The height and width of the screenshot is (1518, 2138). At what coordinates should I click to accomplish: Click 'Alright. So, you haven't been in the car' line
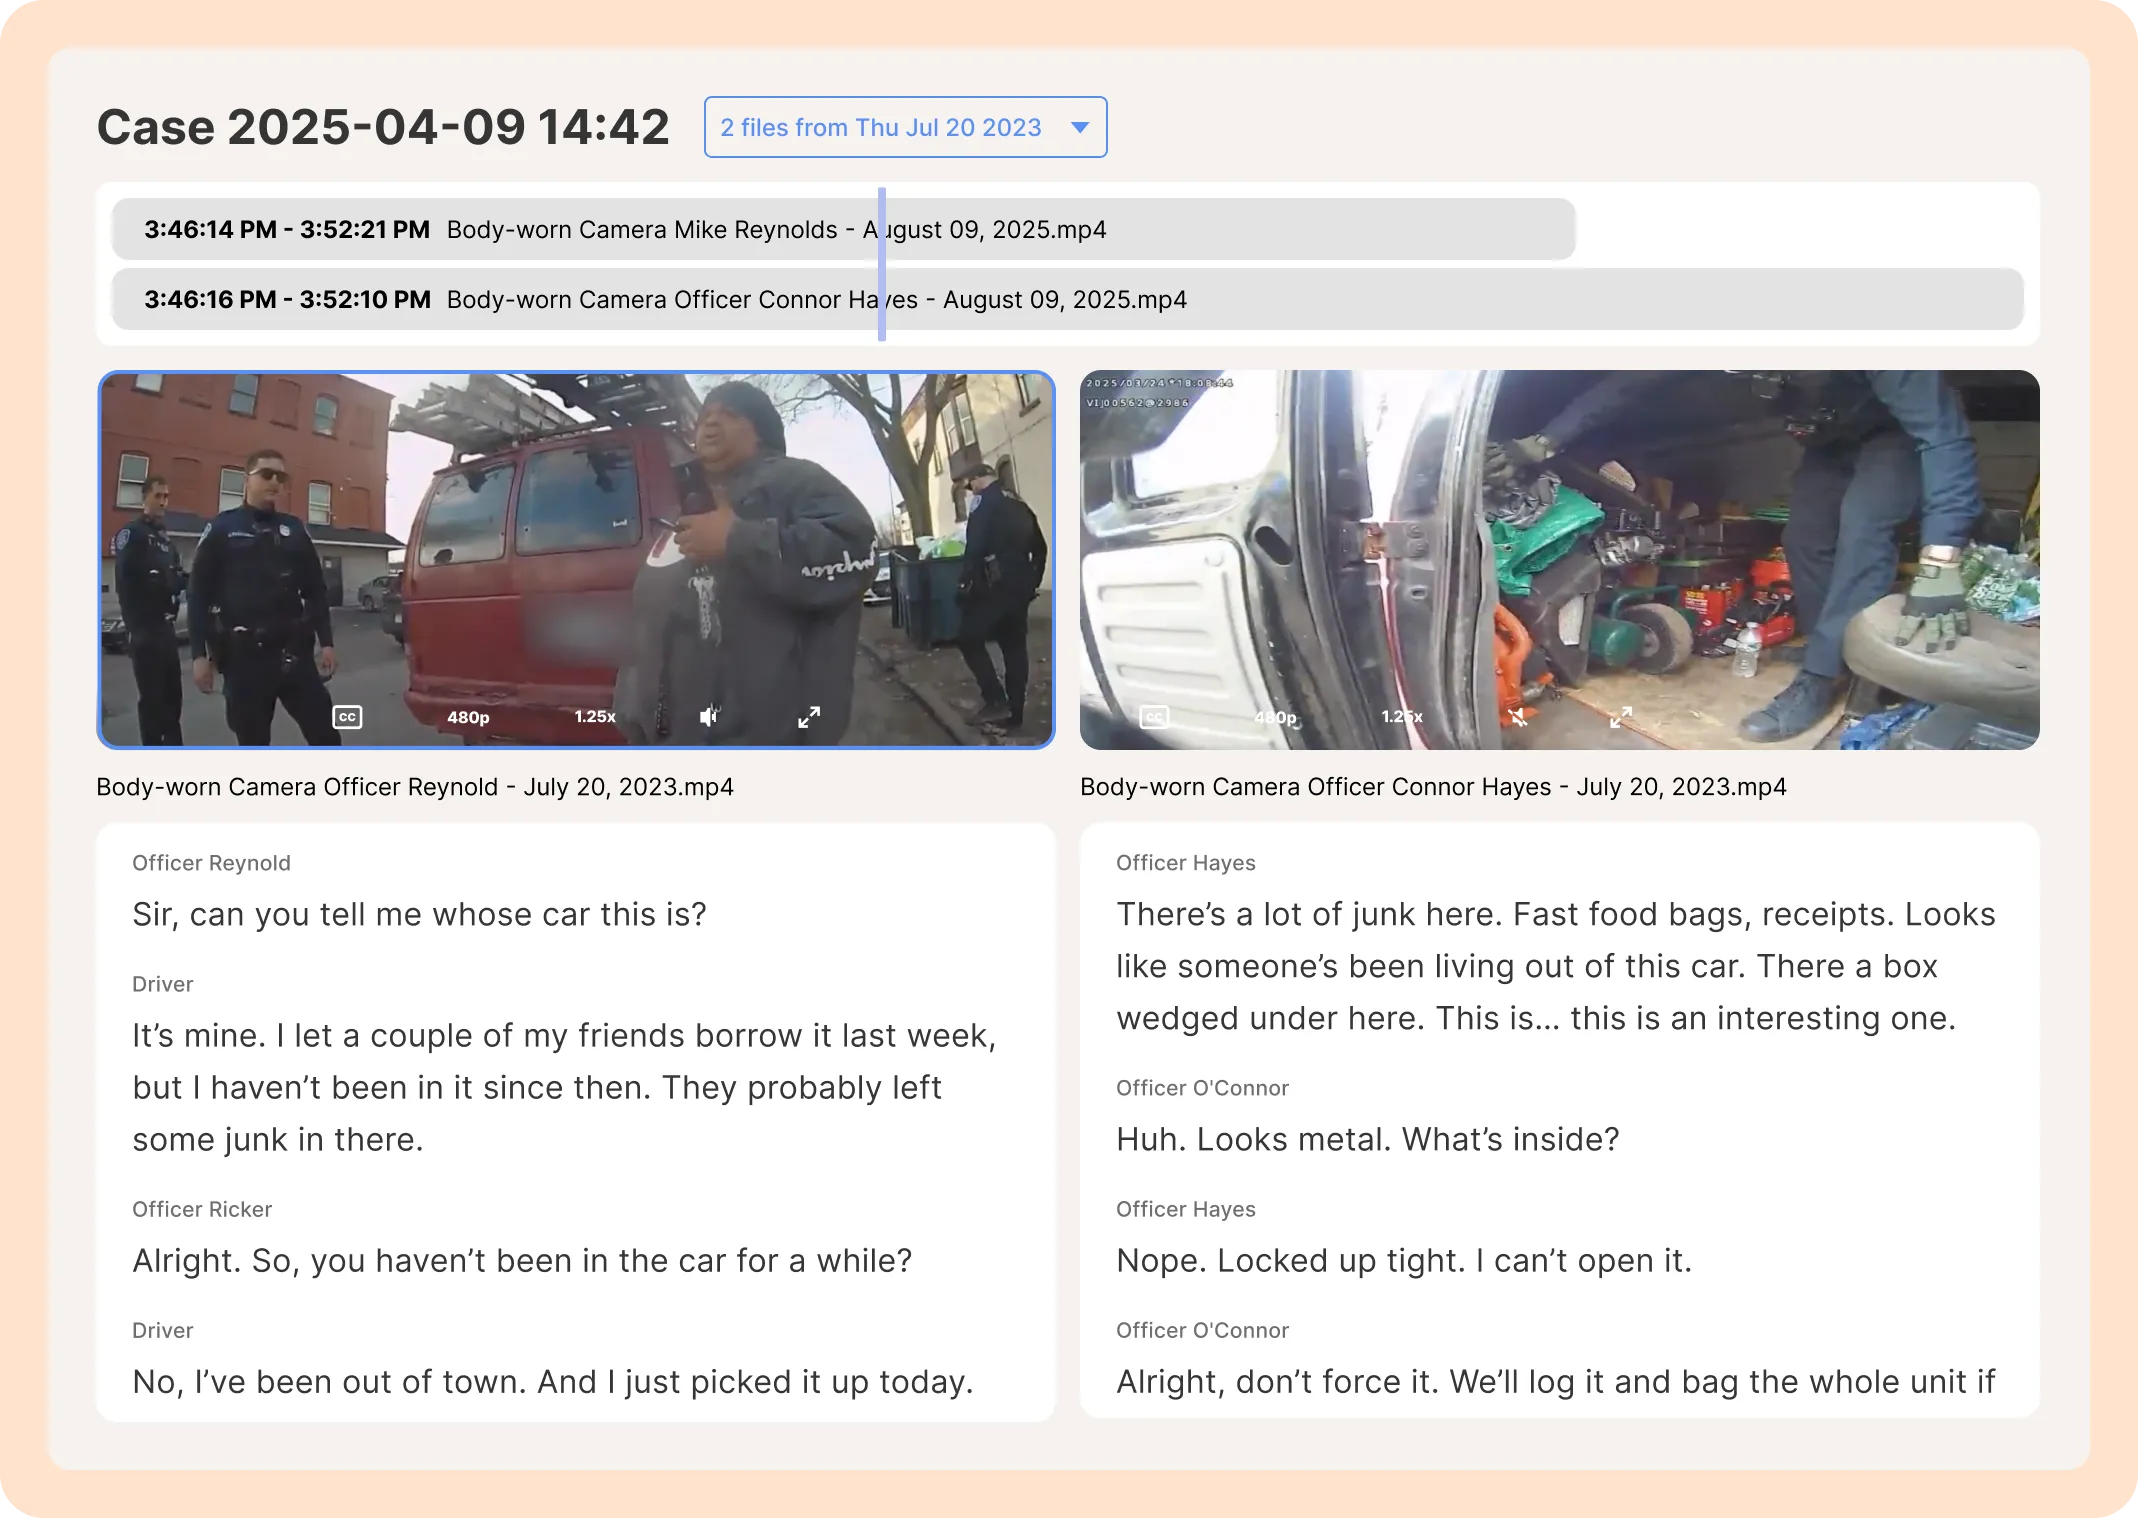(522, 1260)
